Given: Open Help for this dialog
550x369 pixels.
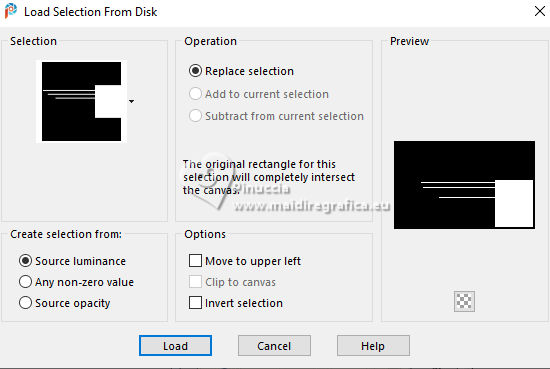Looking at the screenshot, I should [x=373, y=346].
